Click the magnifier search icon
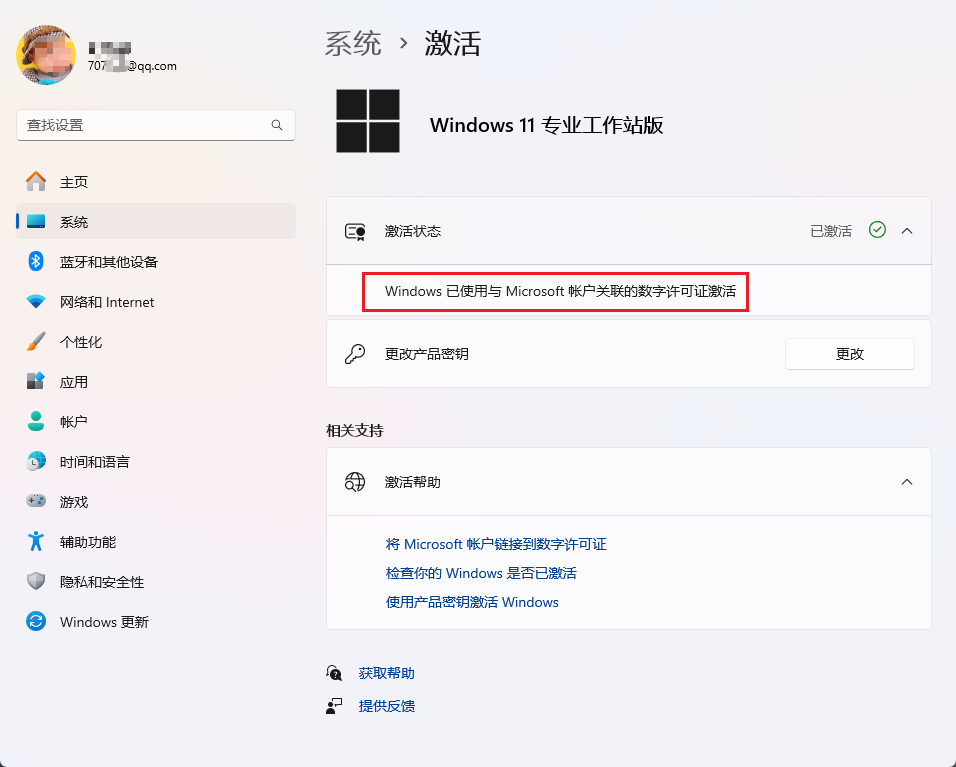956x767 pixels. tap(277, 125)
